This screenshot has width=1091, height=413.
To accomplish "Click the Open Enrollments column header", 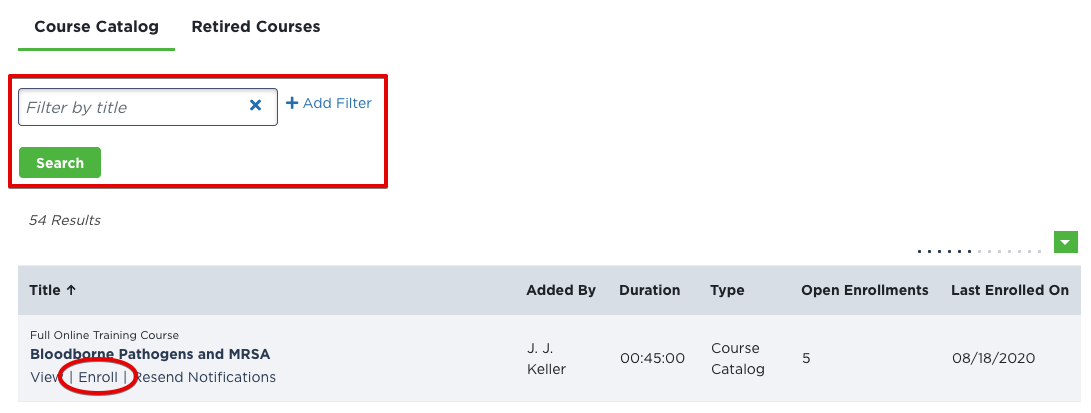I will (x=865, y=290).
